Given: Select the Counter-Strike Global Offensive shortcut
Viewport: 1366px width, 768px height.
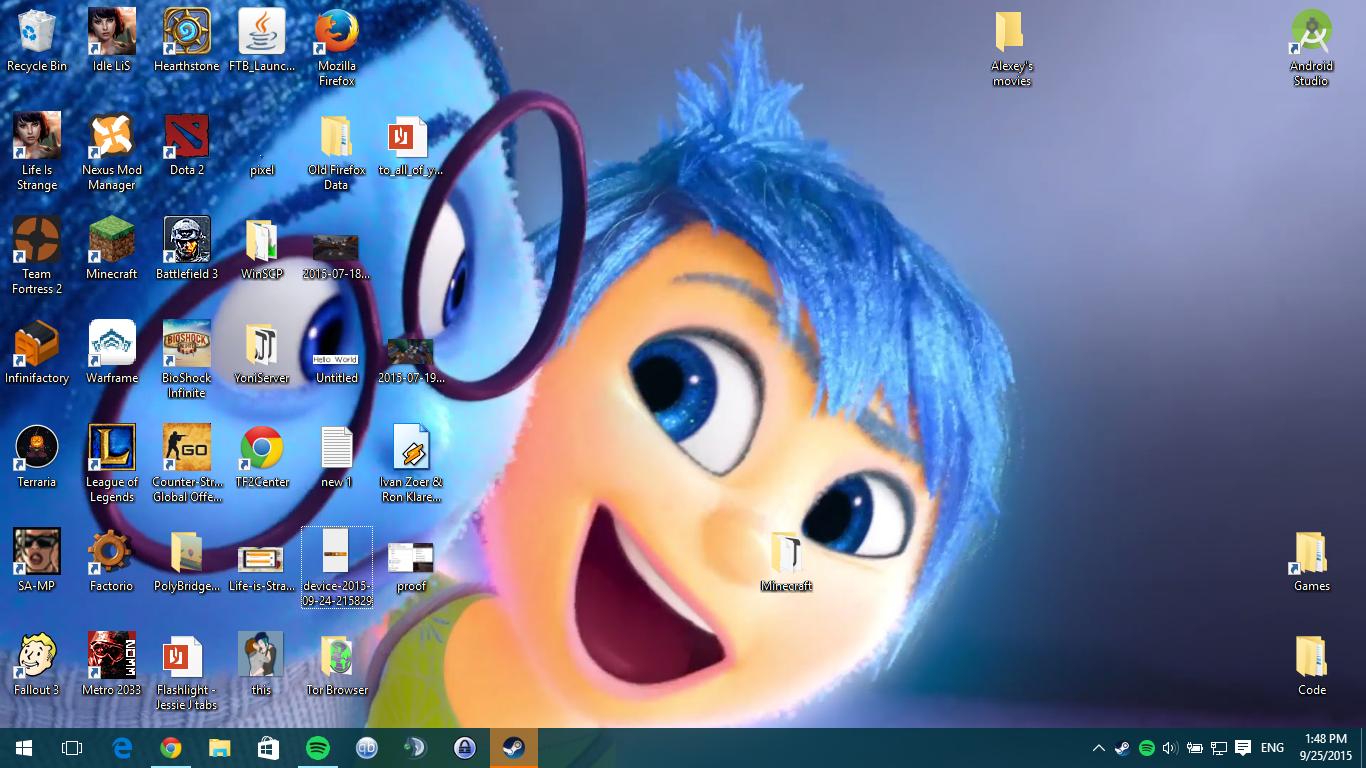Looking at the screenshot, I should coord(186,463).
